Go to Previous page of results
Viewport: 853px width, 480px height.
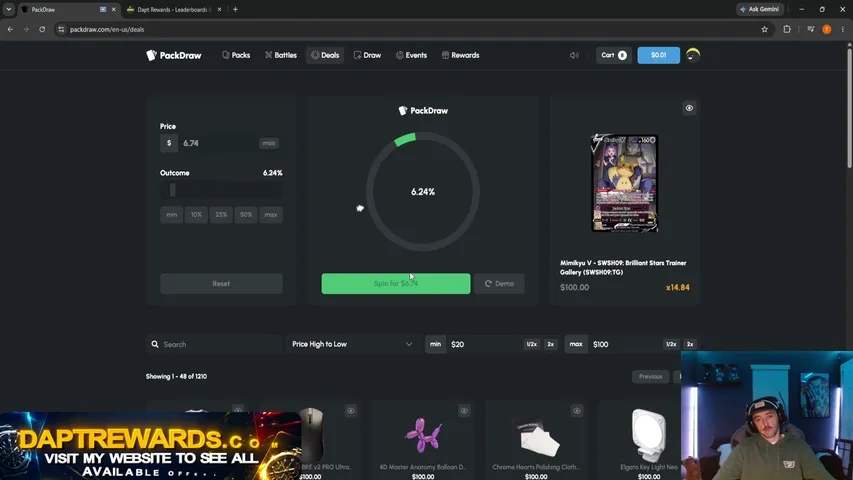click(651, 376)
